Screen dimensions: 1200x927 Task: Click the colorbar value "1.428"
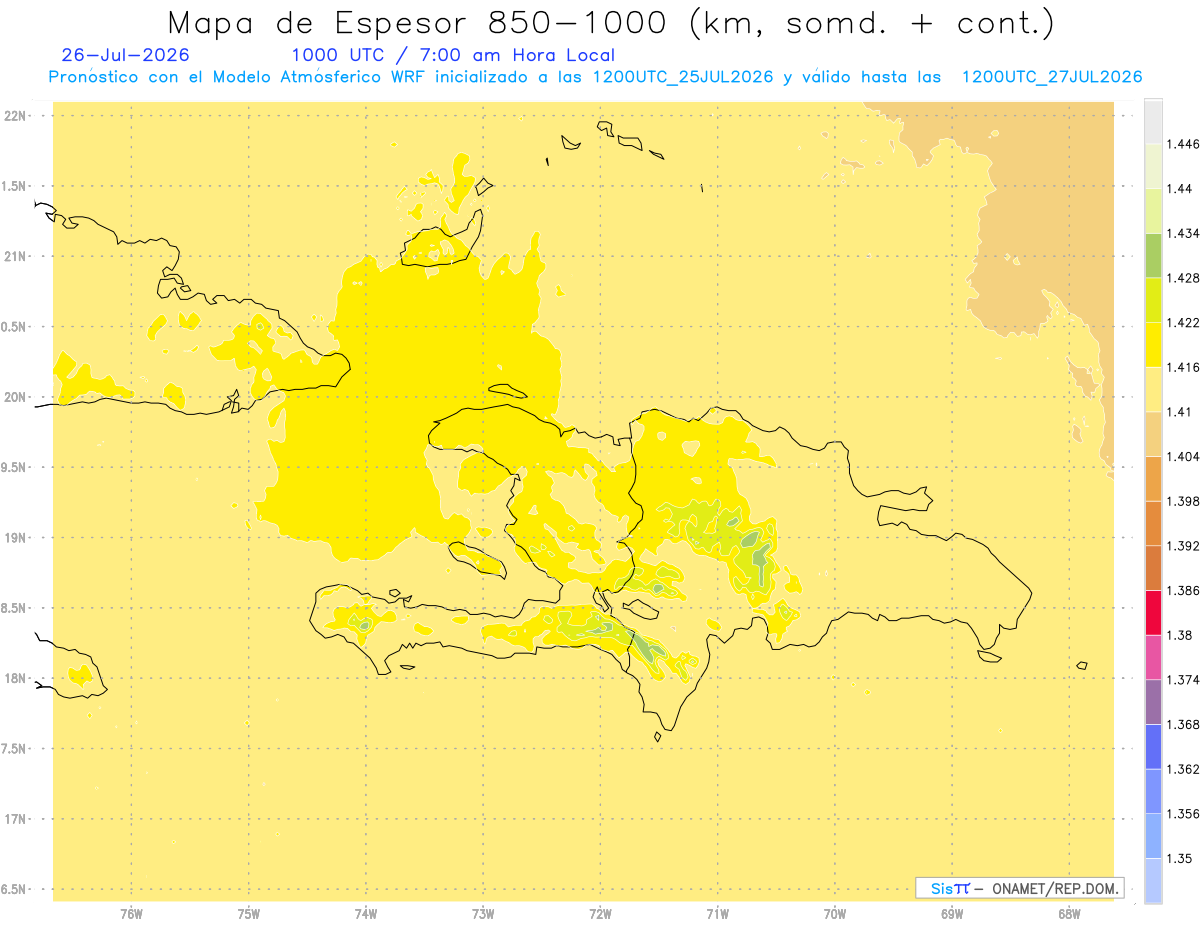pos(1184,278)
